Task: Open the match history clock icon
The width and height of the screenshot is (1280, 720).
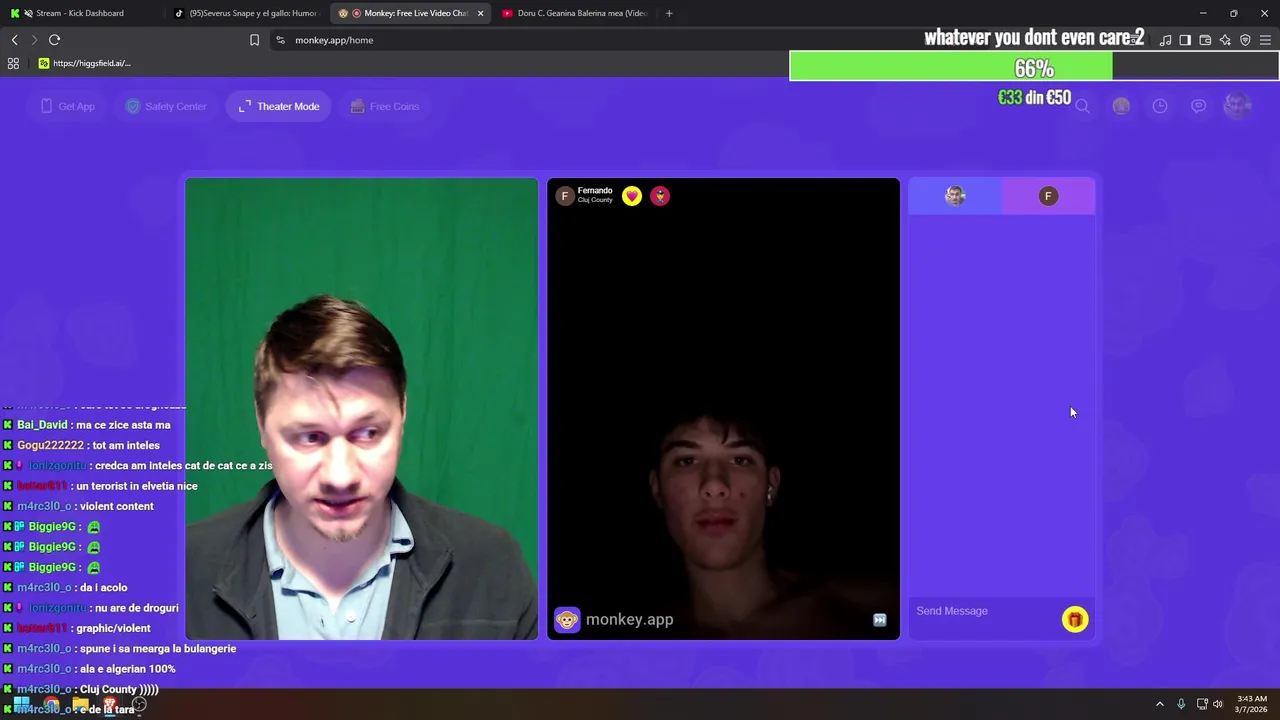Action: (1160, 106)
